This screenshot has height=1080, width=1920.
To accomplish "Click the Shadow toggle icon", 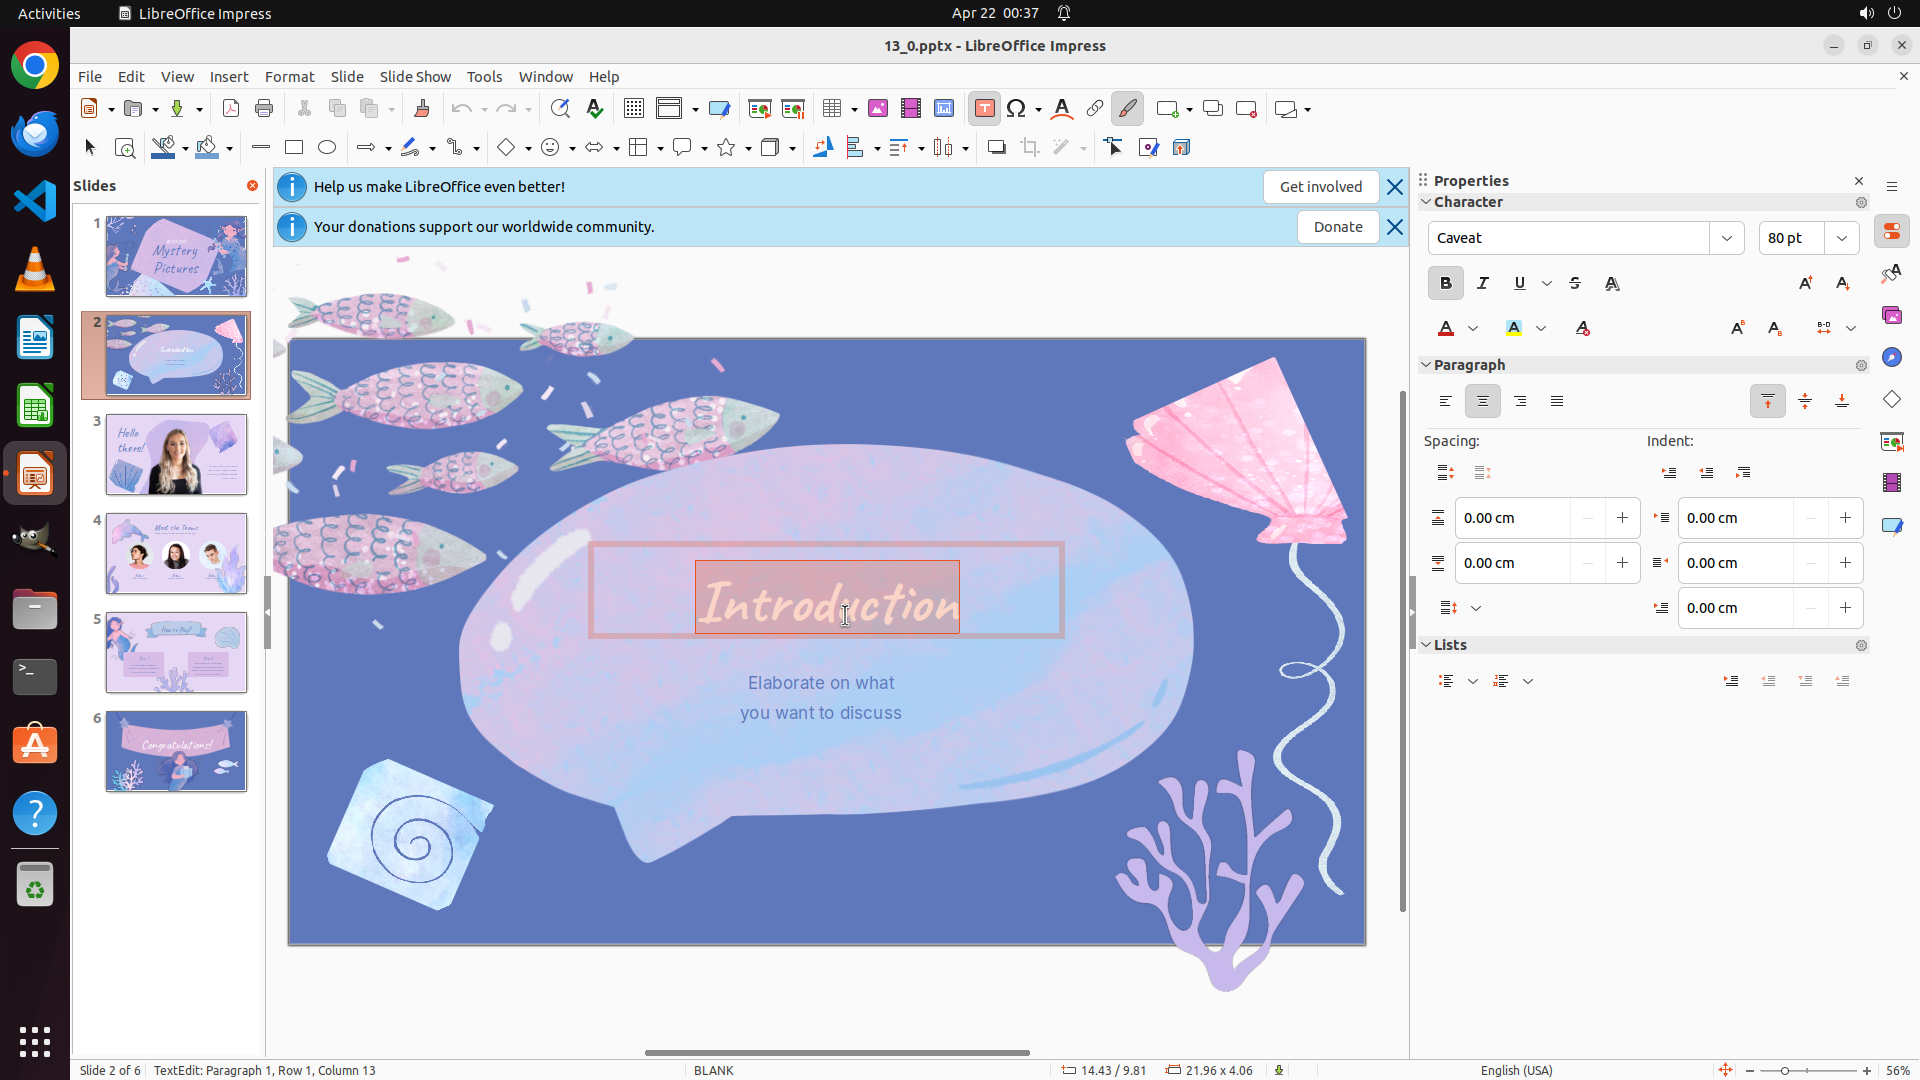I will (996, 148).
